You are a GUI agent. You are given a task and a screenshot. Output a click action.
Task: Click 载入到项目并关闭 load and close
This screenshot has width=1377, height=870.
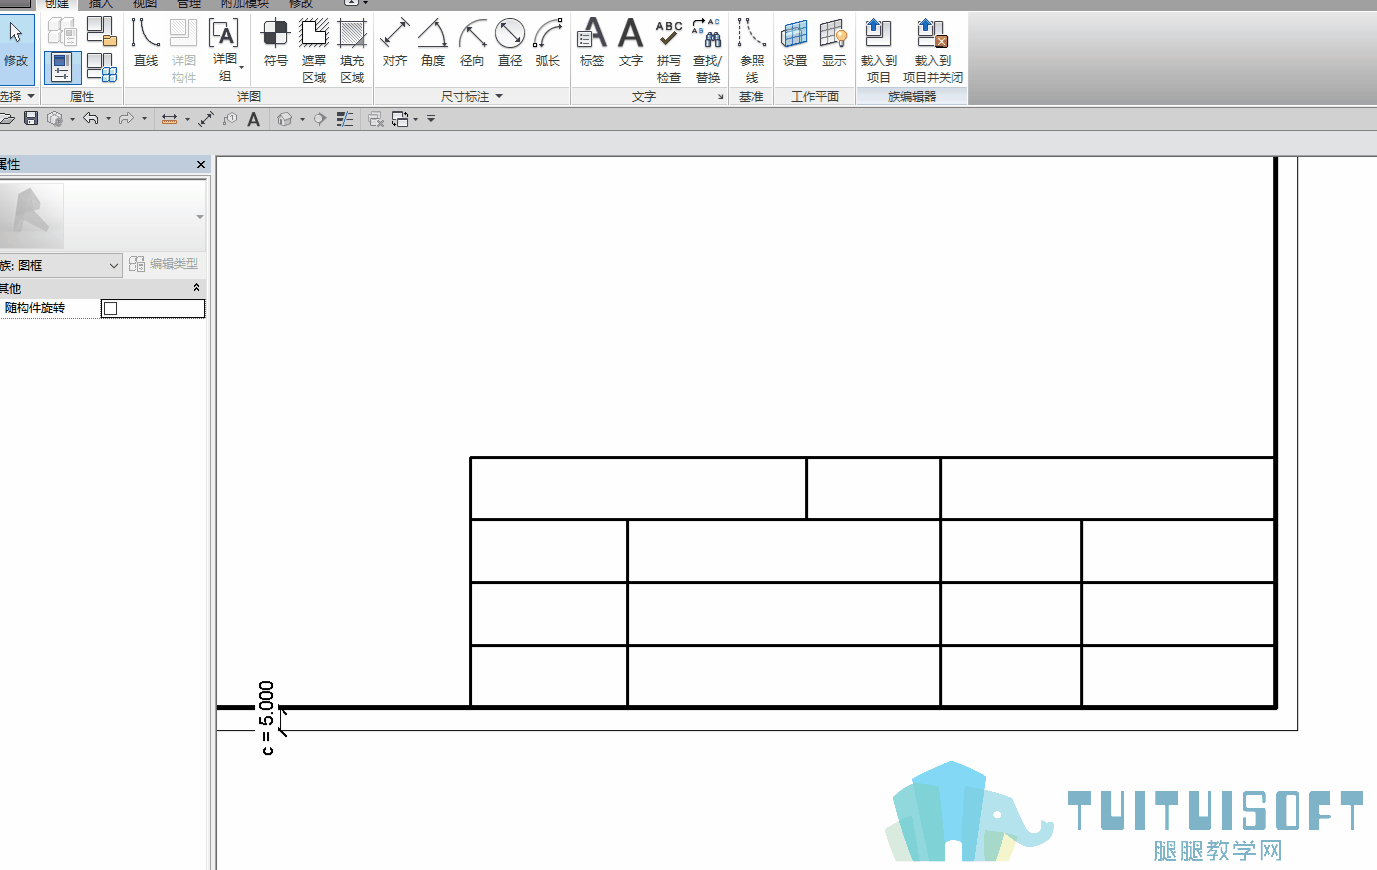coord(933,50)
